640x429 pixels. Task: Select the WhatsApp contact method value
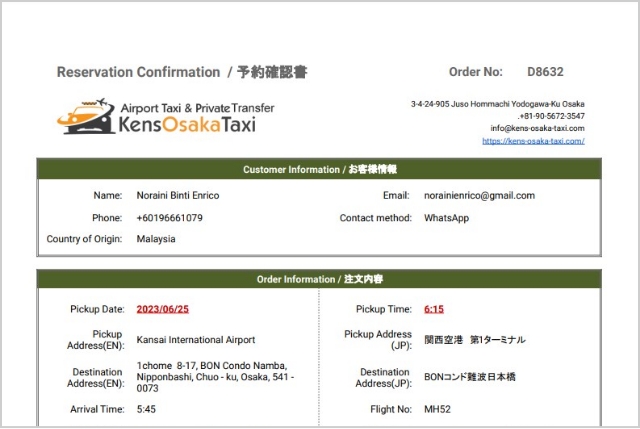point(446,217)
